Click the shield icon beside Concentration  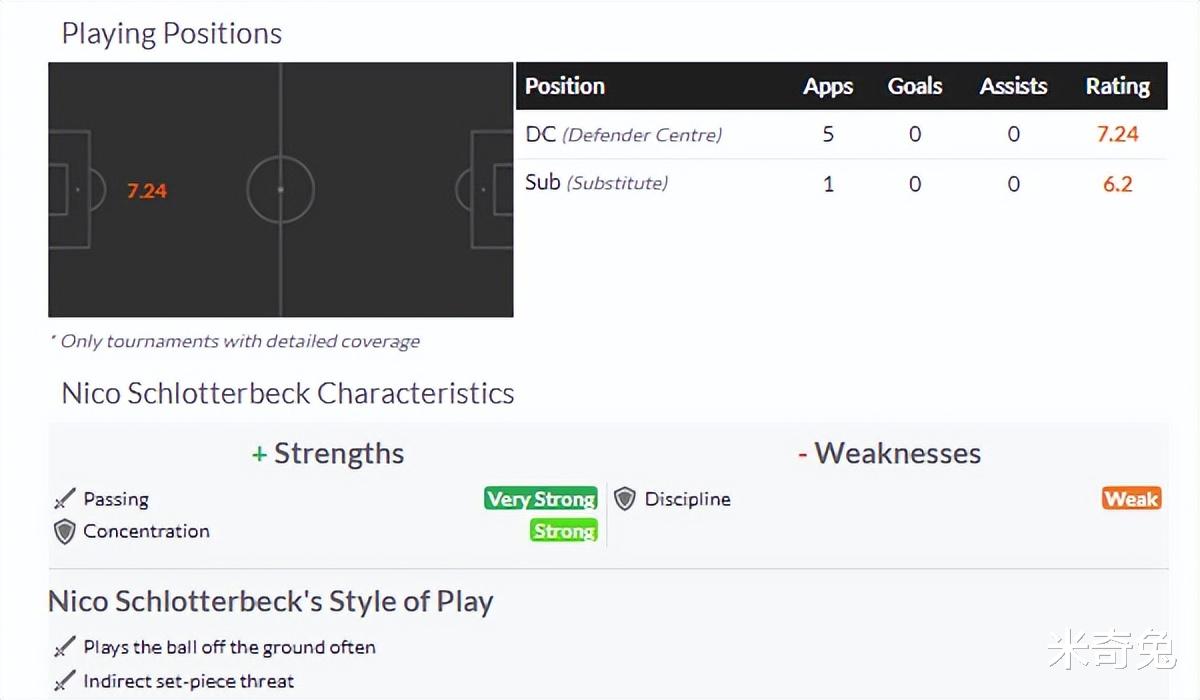pyautogui.click(x=65, y=532)
